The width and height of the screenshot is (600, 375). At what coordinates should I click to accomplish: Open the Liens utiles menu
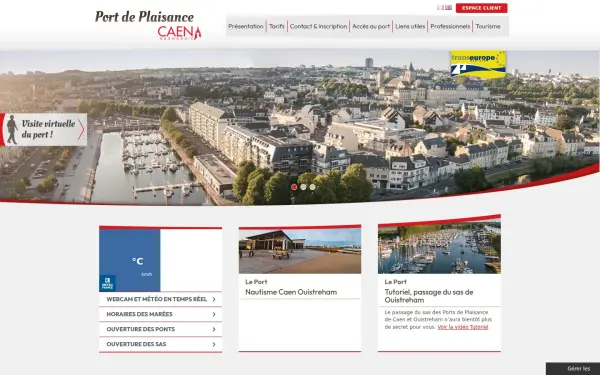click(x=410, y=26)
